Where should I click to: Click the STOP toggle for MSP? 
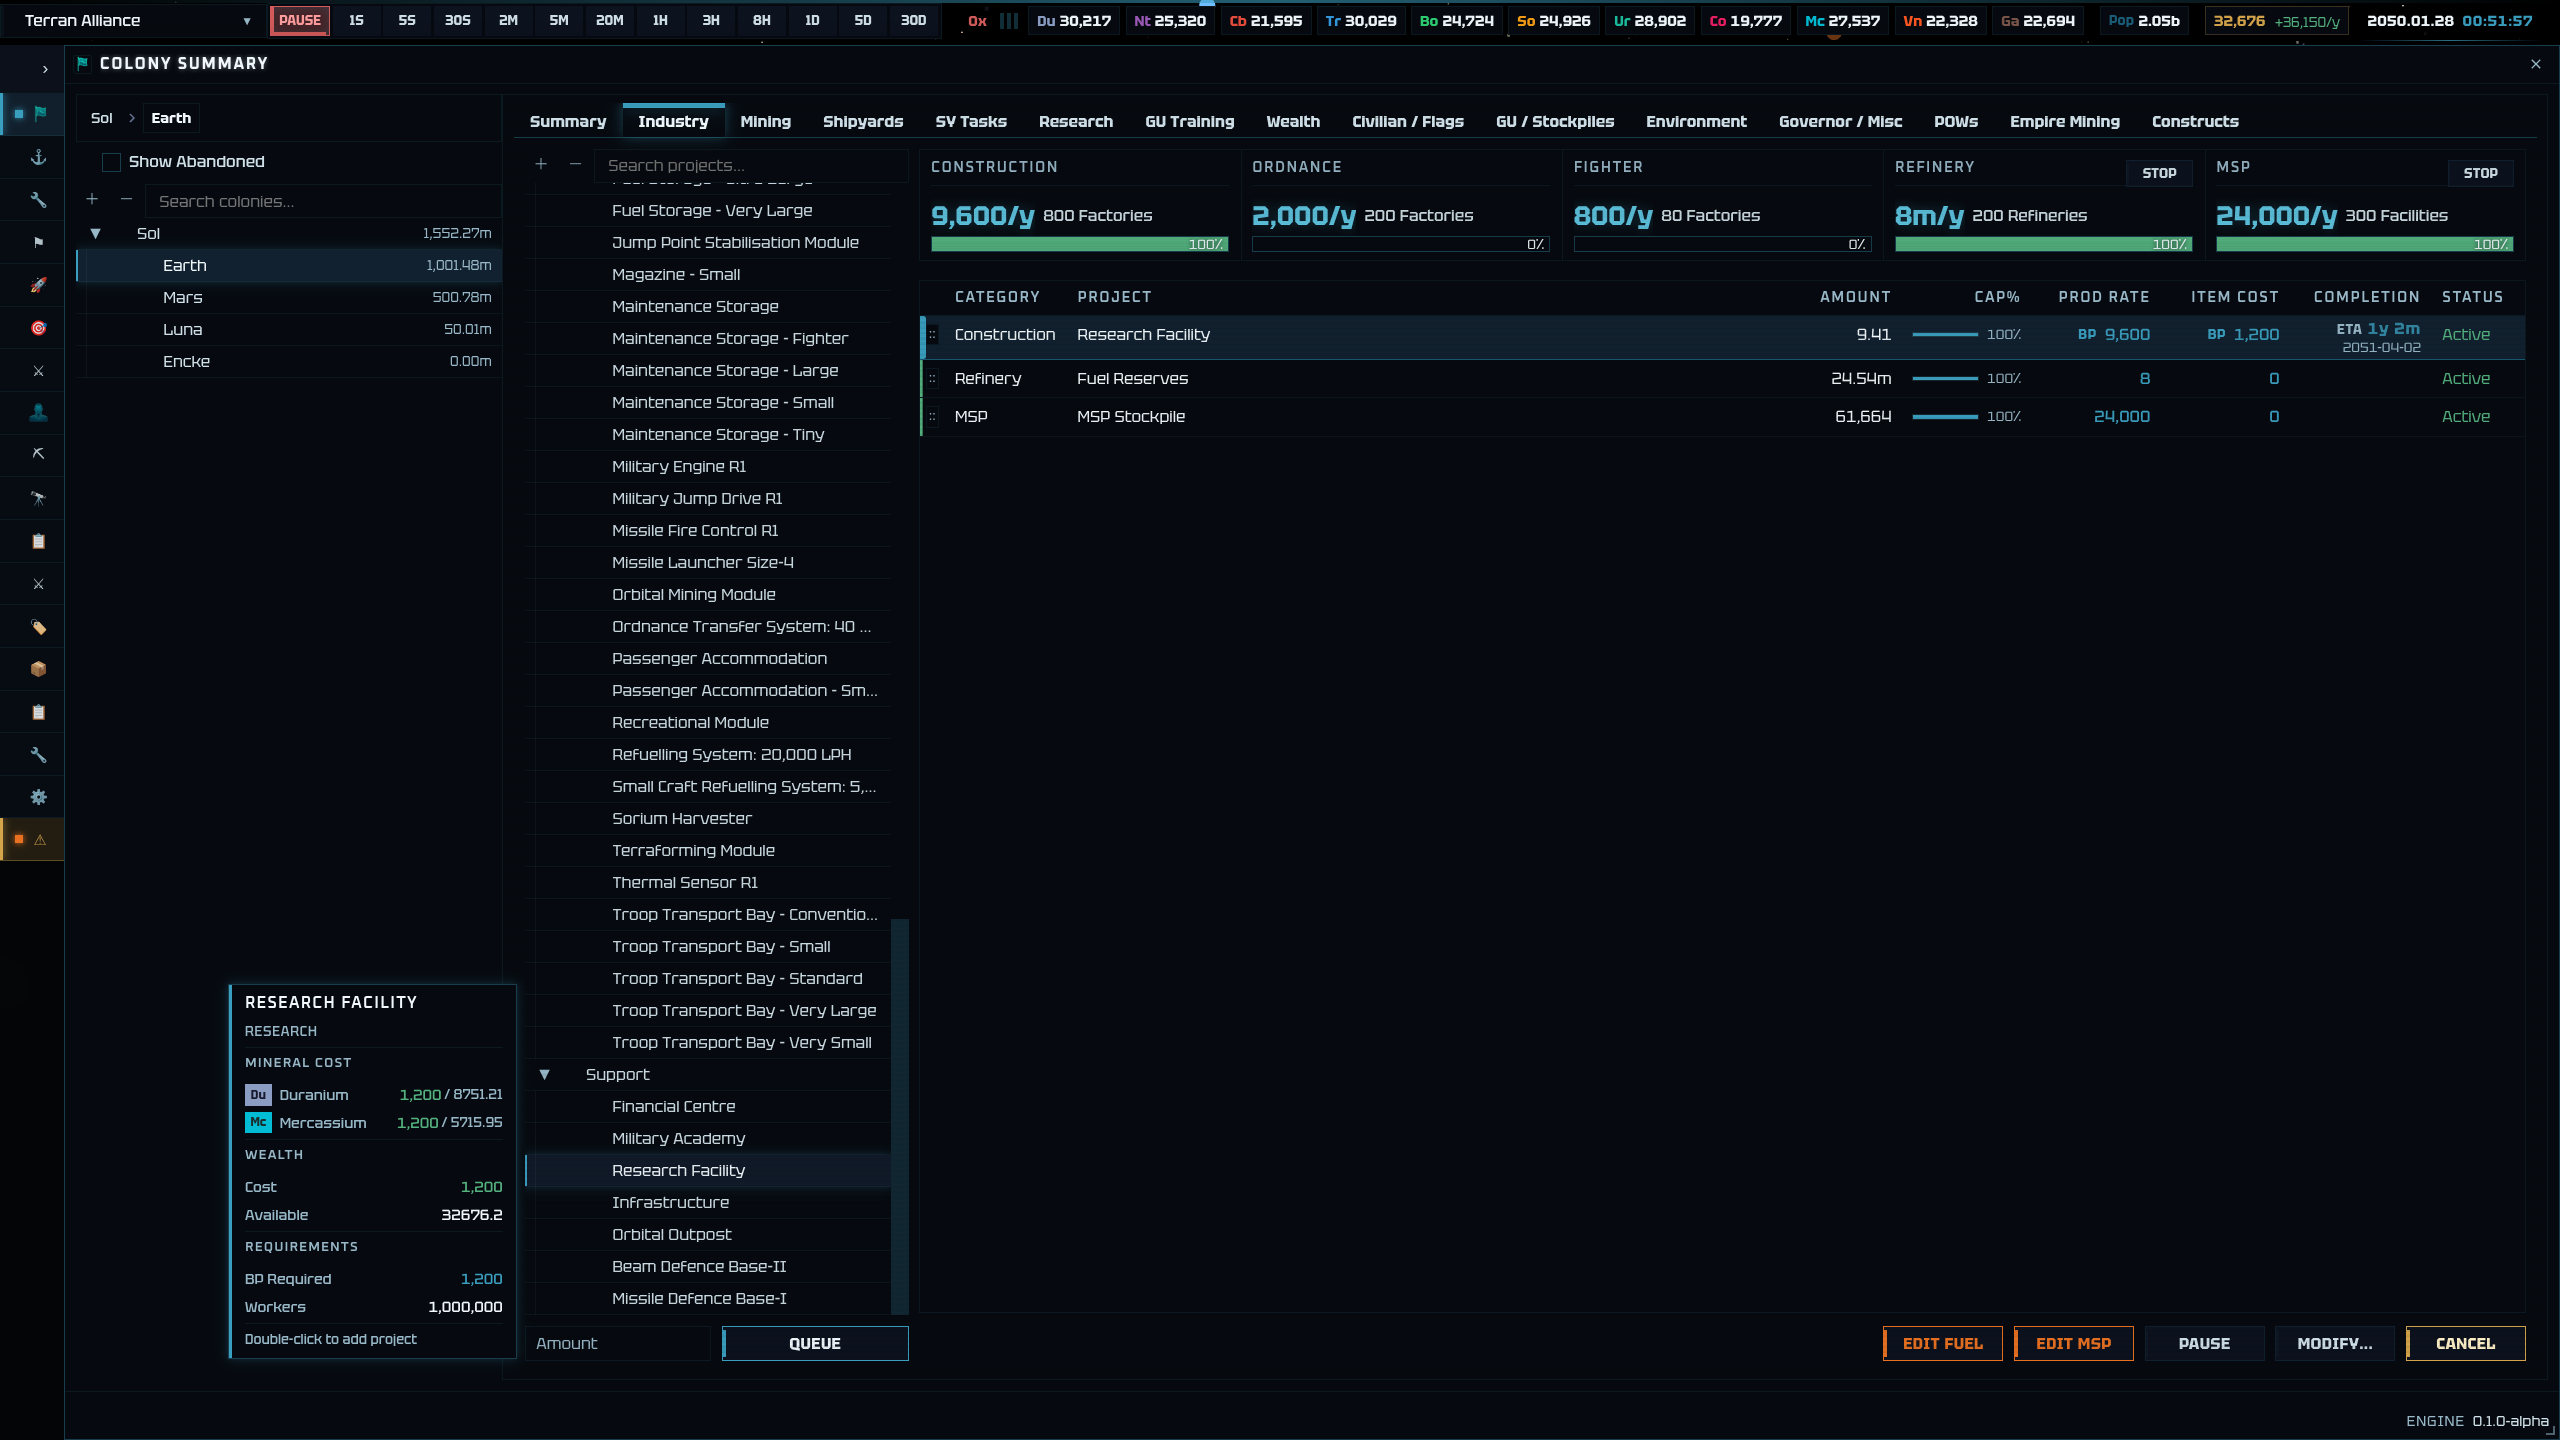(x=2480, y=173)
